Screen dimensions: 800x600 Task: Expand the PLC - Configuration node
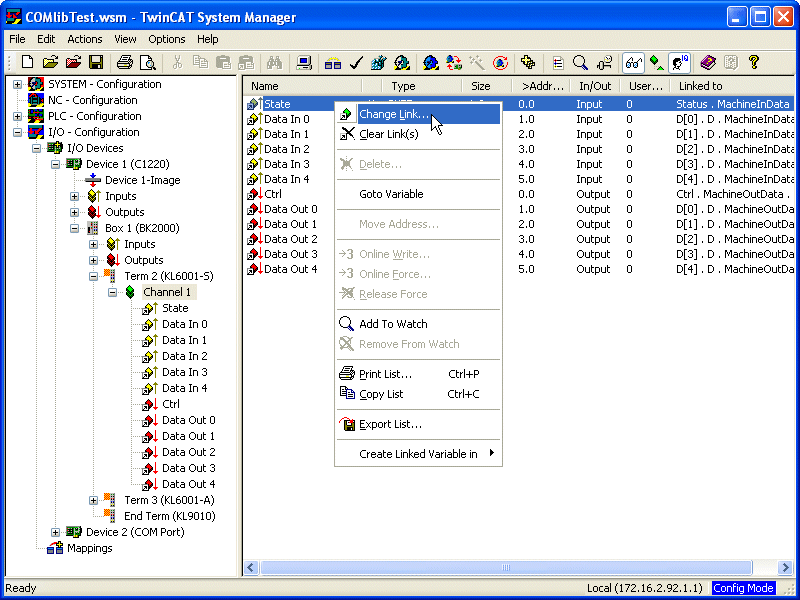coord(18,116)
